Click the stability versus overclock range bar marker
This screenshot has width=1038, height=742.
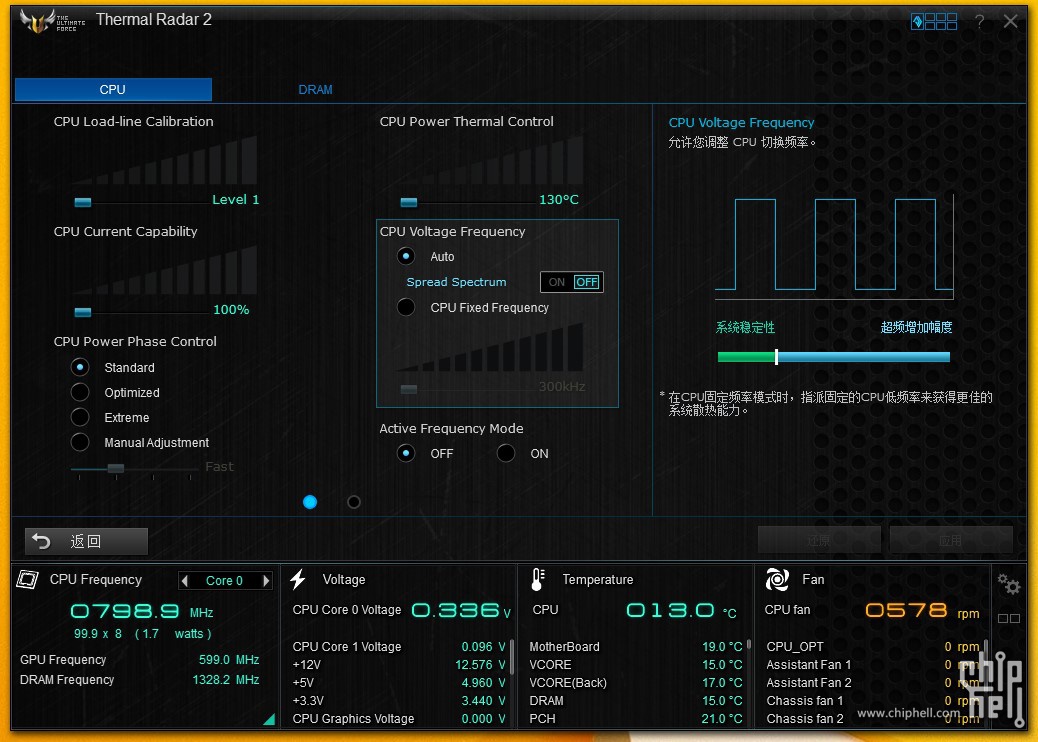click(777, 357)
